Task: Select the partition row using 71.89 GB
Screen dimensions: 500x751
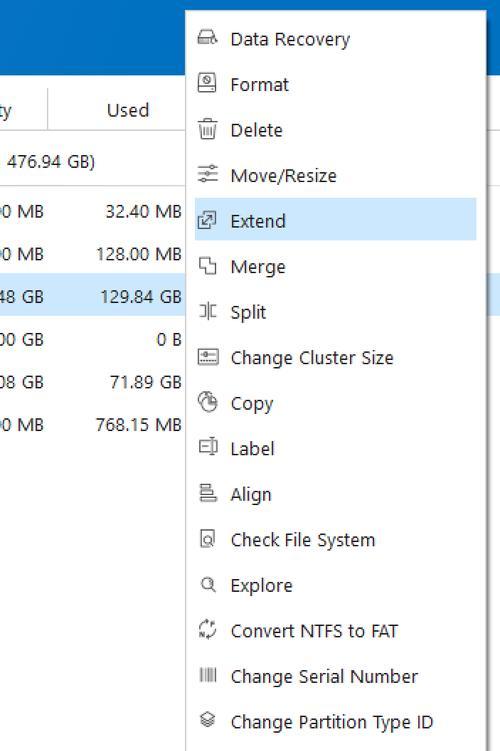Action: click(92, 382)
